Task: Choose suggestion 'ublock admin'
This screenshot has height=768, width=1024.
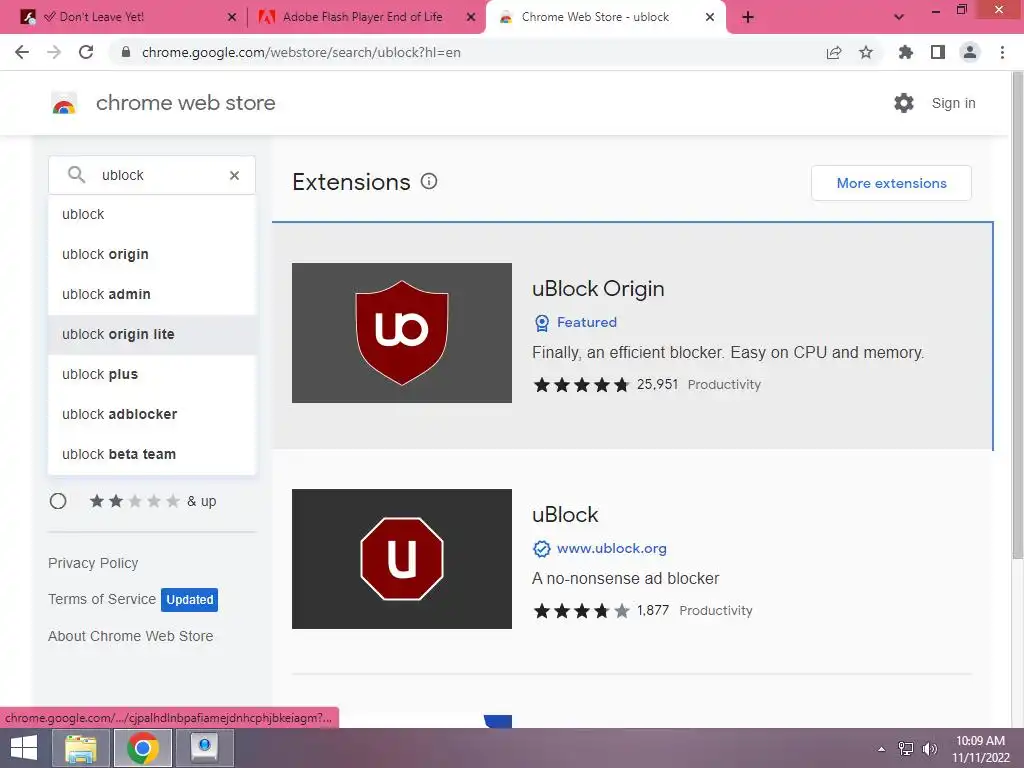Action: [x=152, y=294]
